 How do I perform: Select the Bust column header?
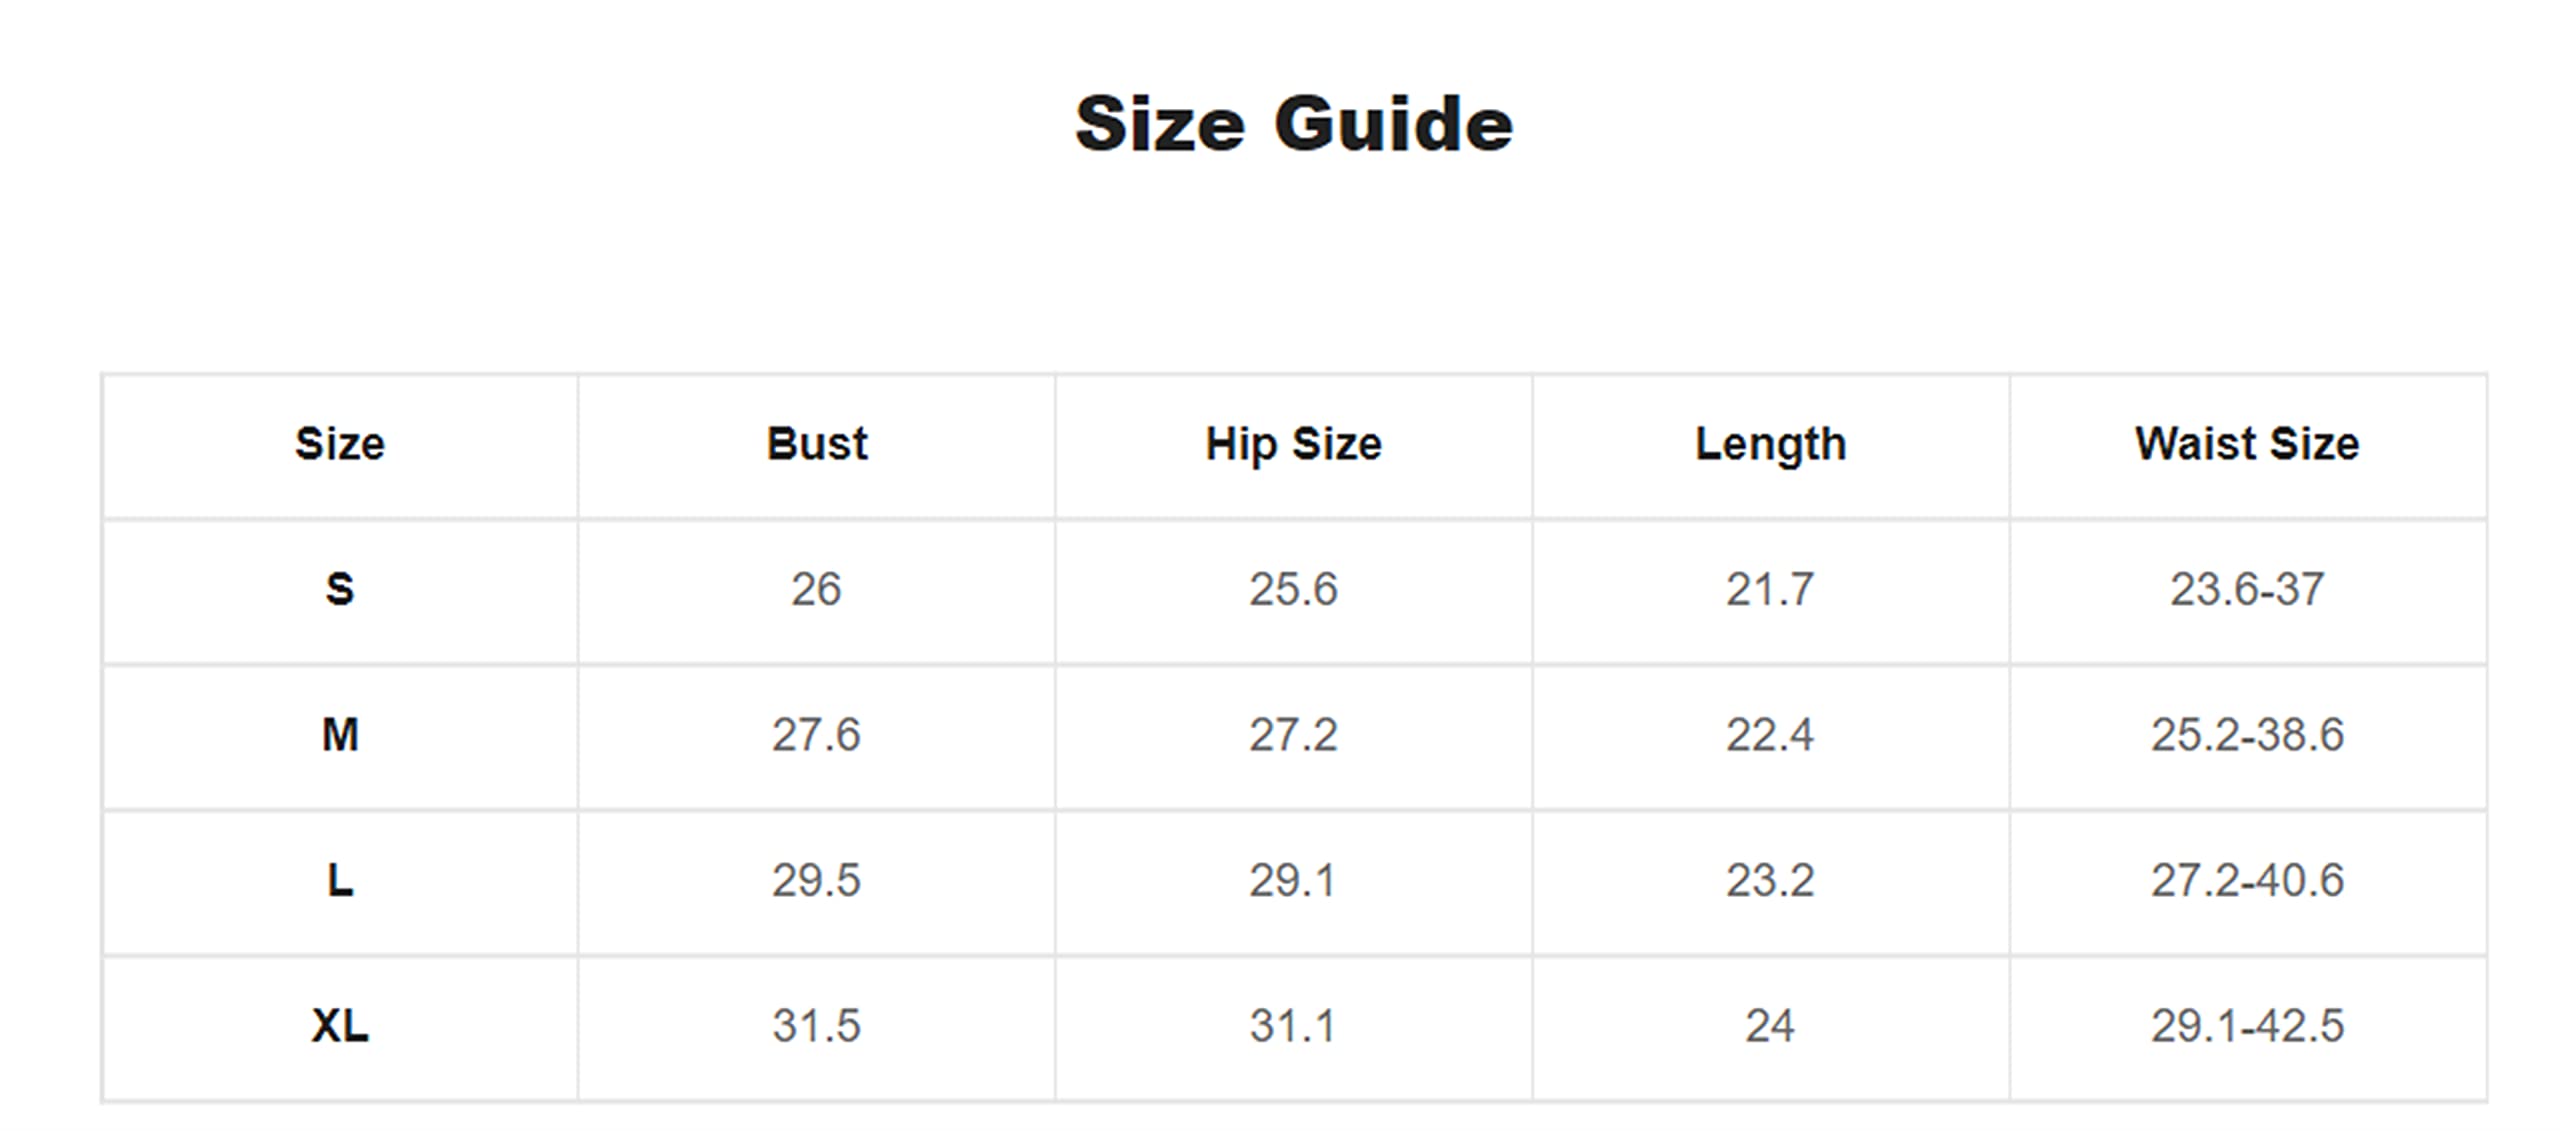[816, 444]
